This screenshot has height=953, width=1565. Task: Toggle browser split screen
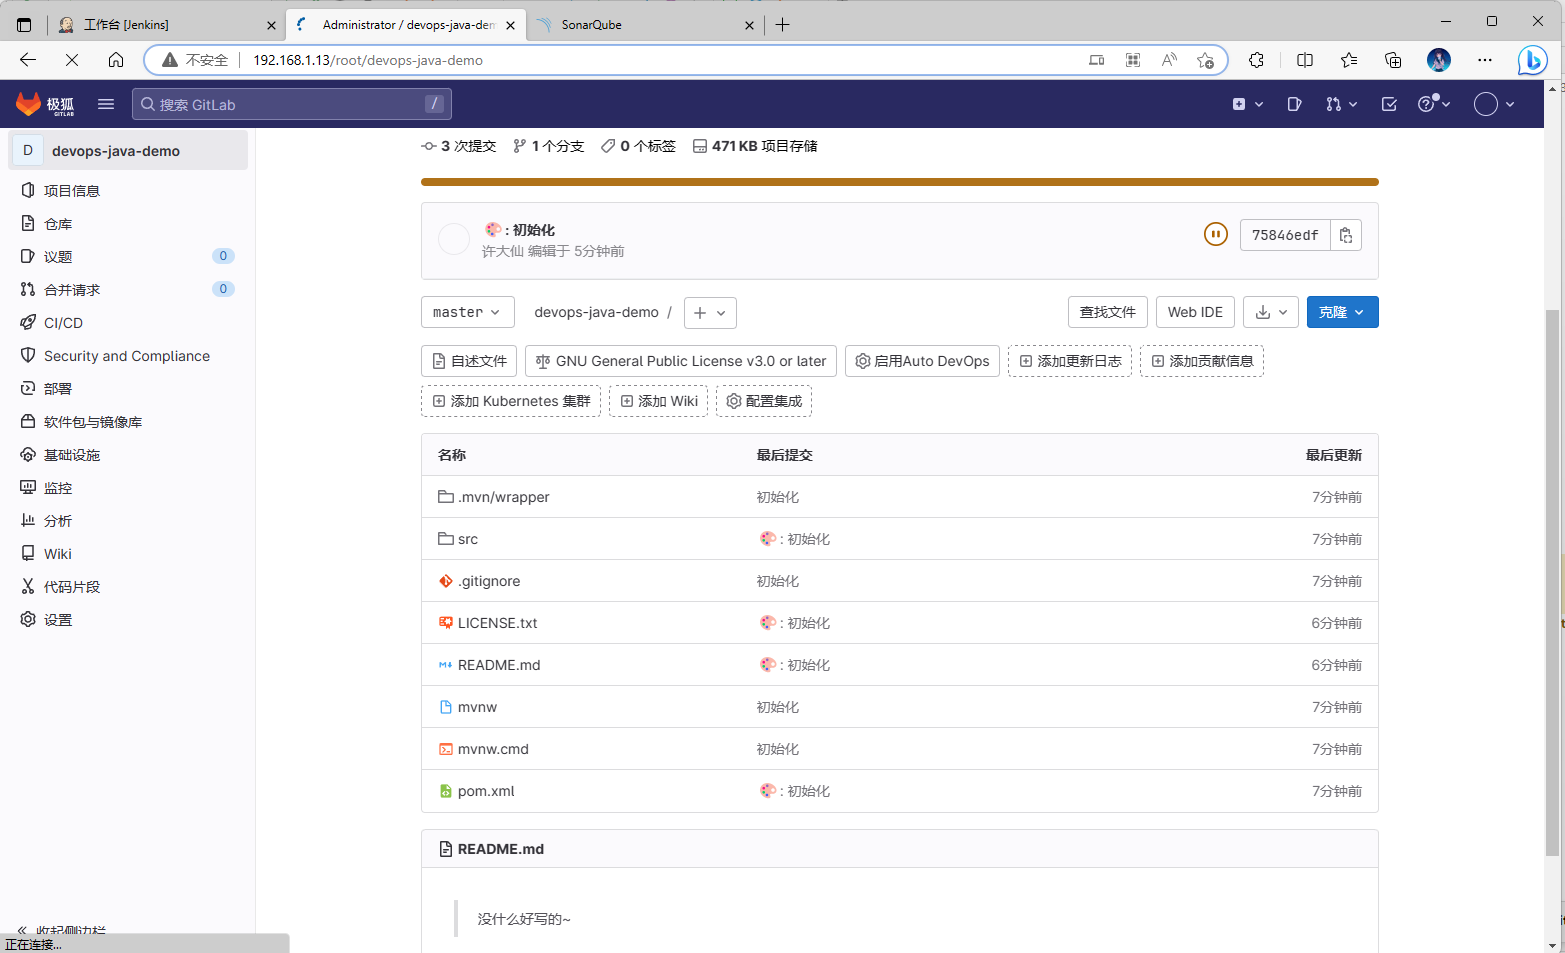(1305, 60)
